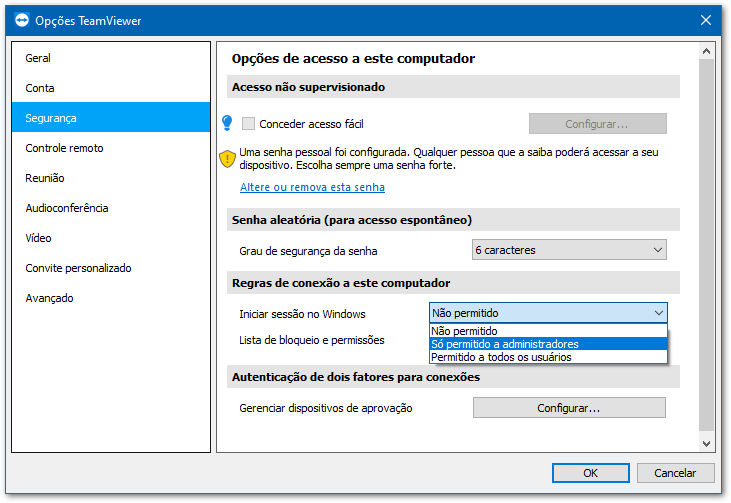The image size is (731, 503).
Task: Click the scrollbar up arrow
Action: pyautogui.click(x=706, y=51)
